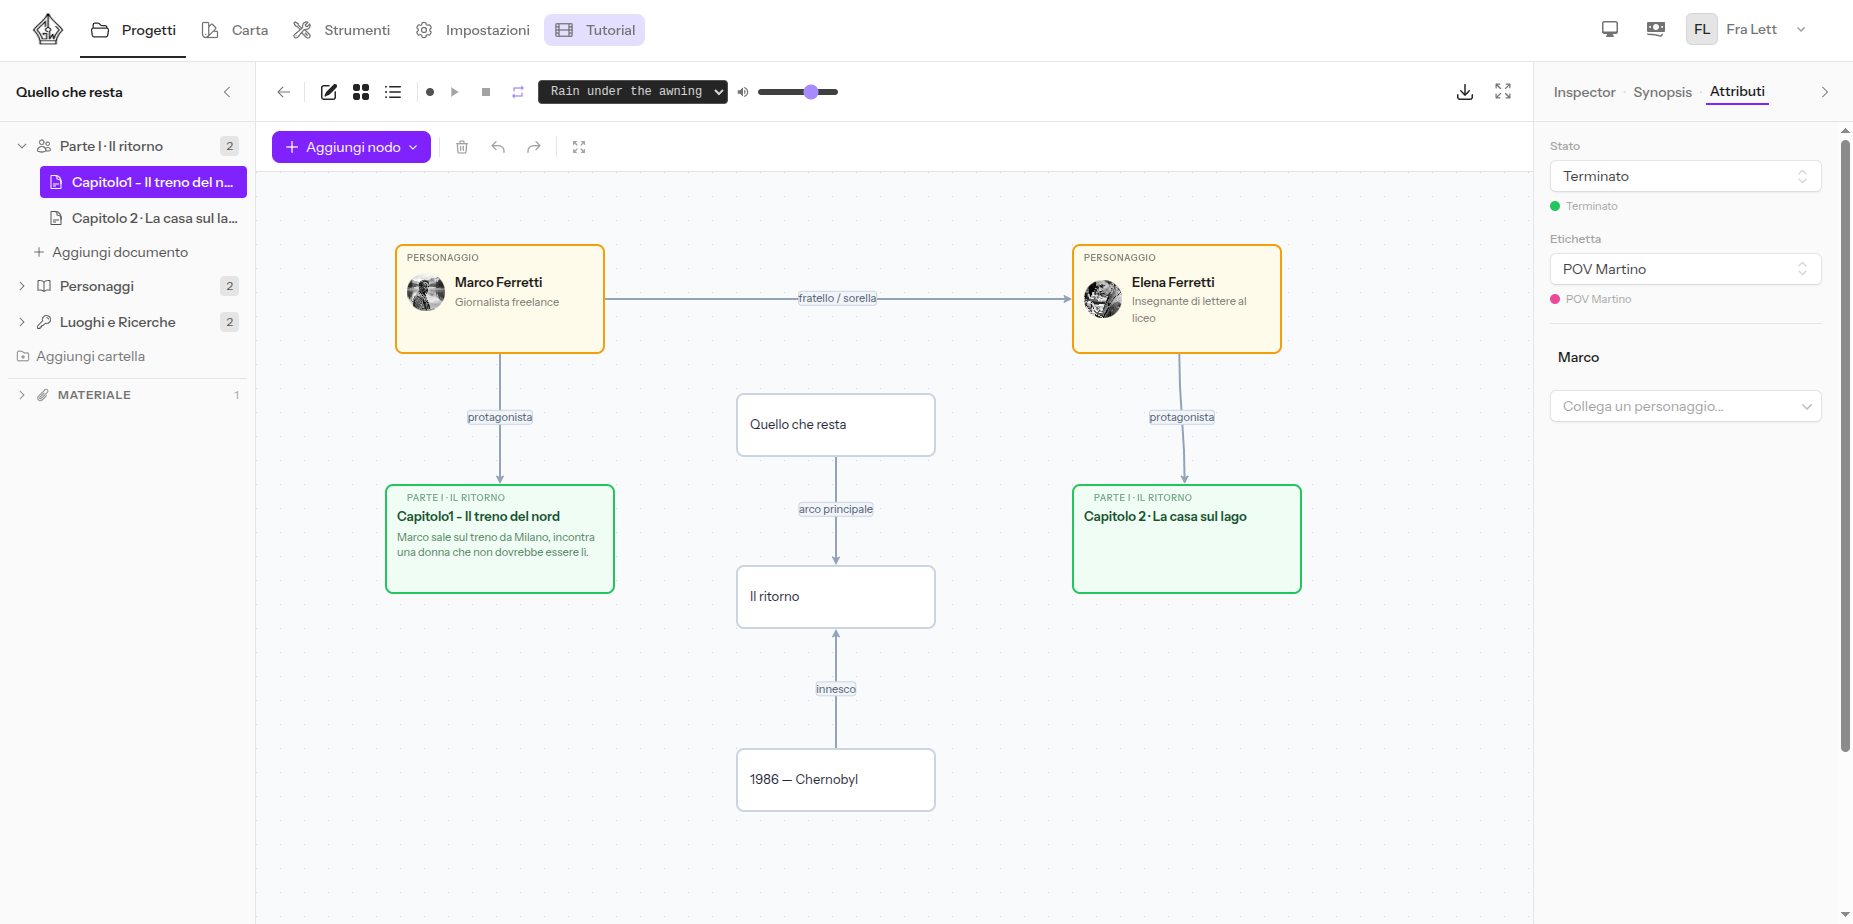
Task: Stop the ambient sound playback
Action: coord(486,92)
